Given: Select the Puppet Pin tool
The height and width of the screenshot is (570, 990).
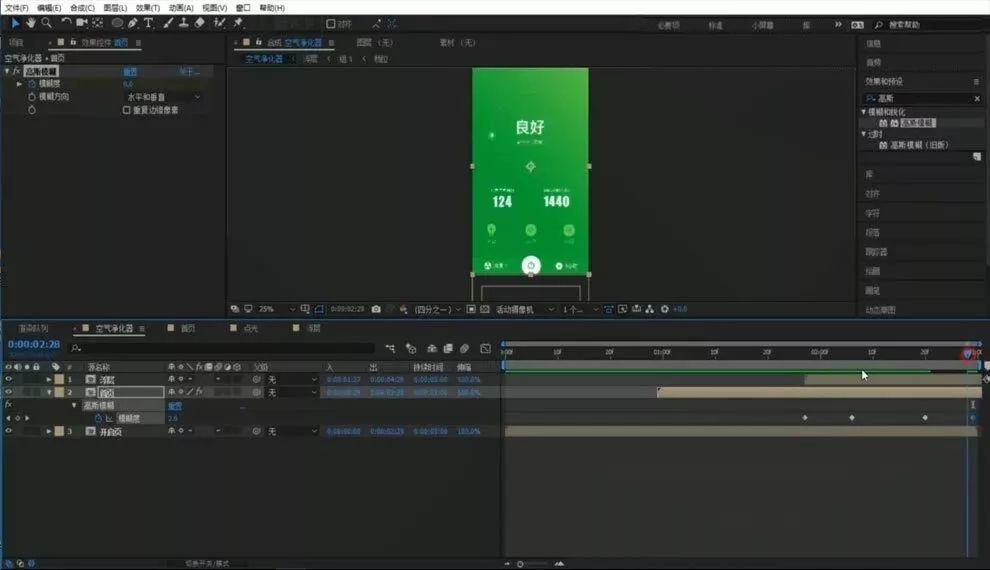Looking at the screenshot, I should click(238, 23).
